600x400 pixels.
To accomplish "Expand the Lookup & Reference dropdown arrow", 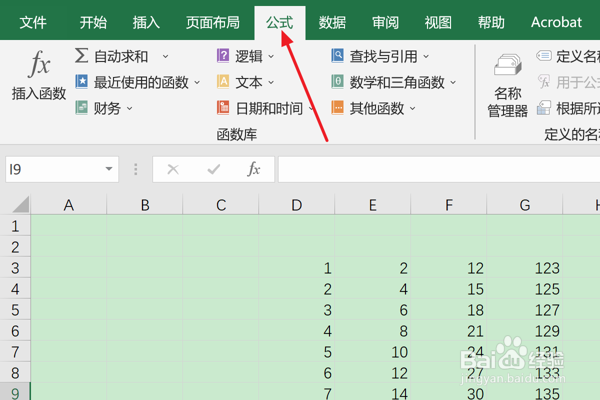I will point(426,57).
